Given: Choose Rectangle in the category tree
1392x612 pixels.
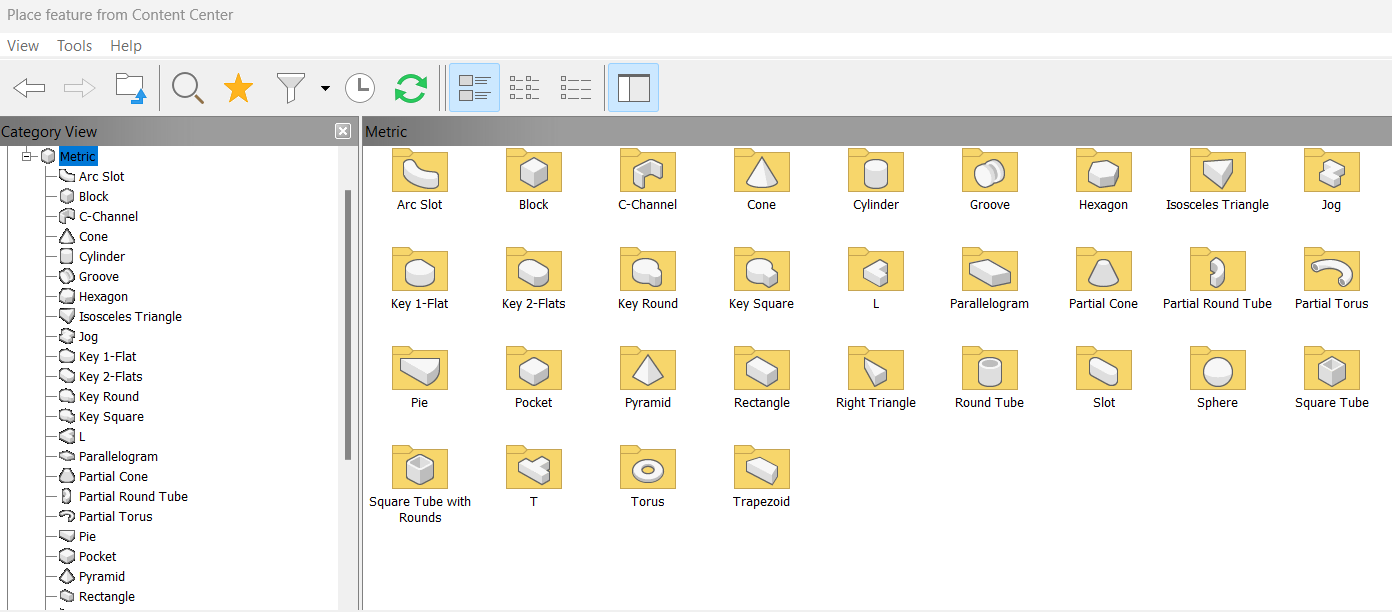Looking at the screenshot, I should [x=107, y=596].
